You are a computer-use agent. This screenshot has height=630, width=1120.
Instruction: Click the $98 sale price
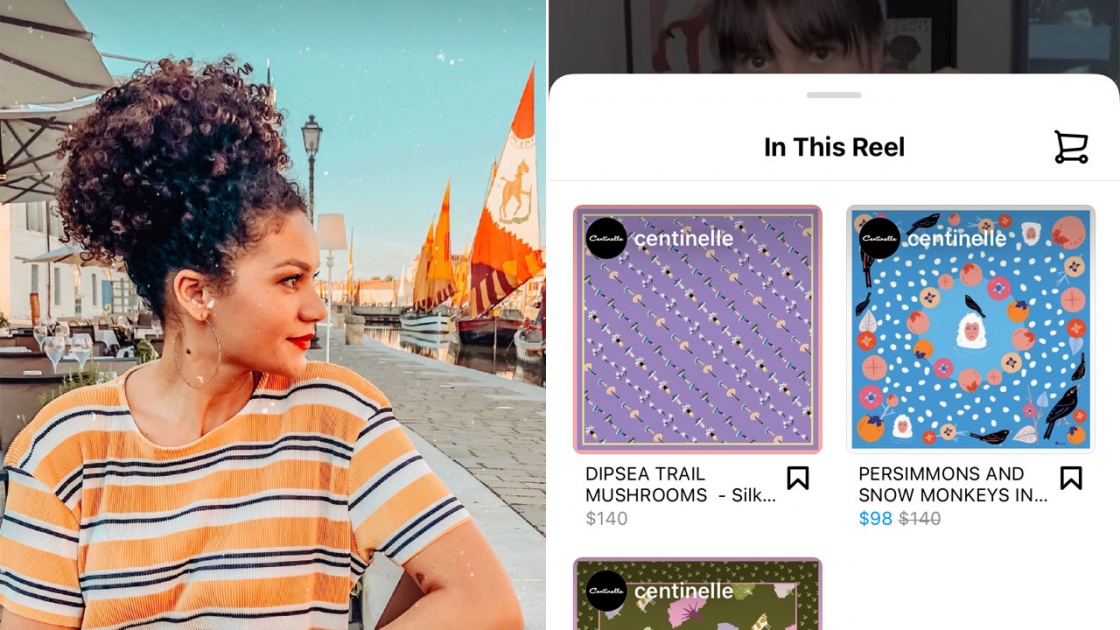coord(875,519)
